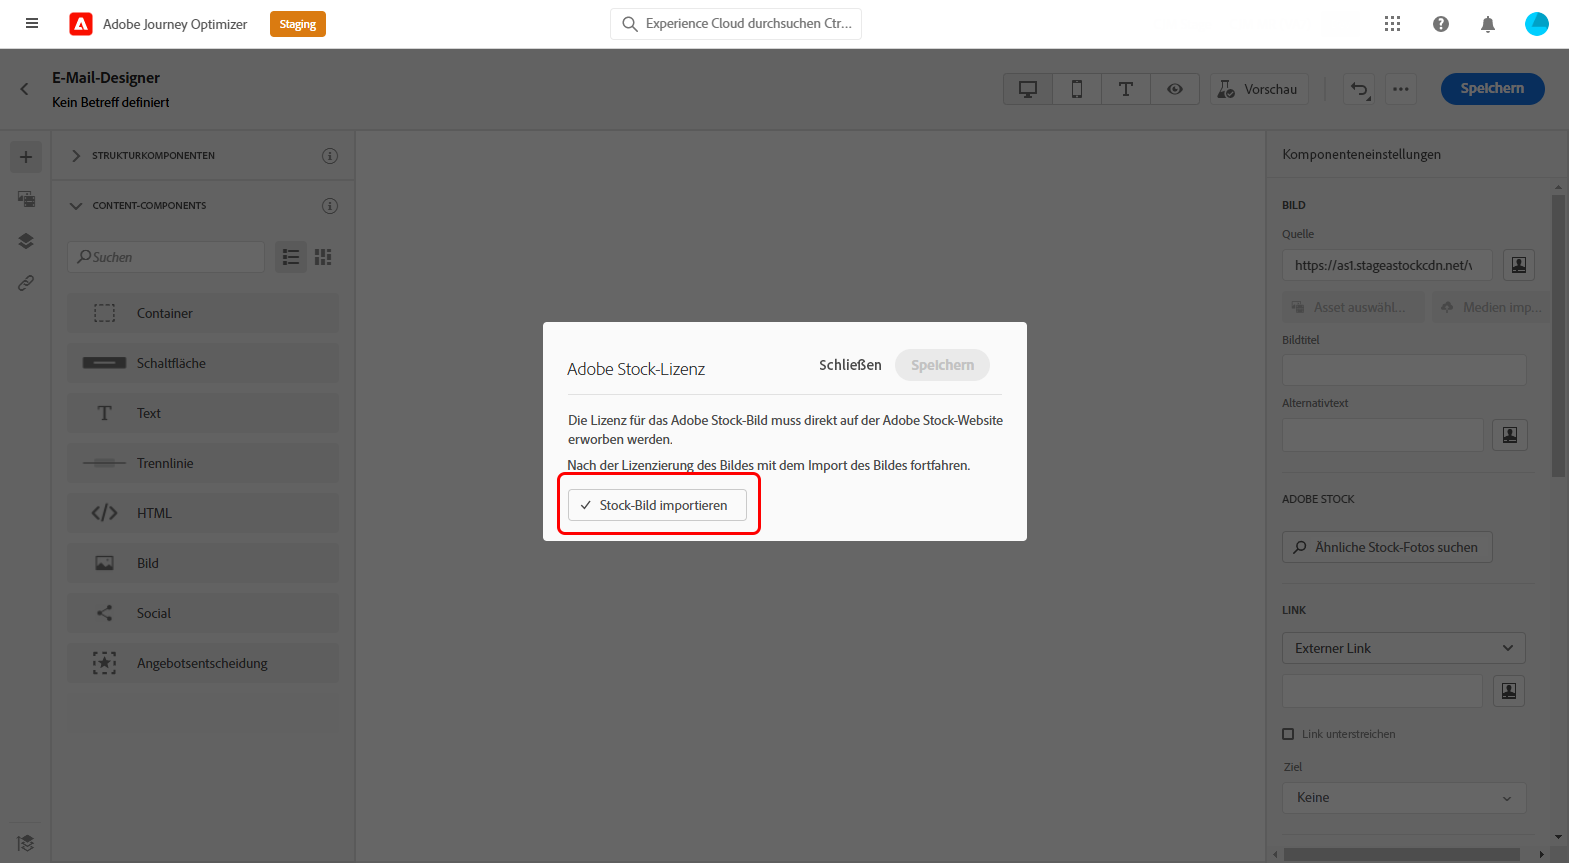Switch to mobile view
Viewport: 1569px width, 863px height.
(x=1077, y=89)
